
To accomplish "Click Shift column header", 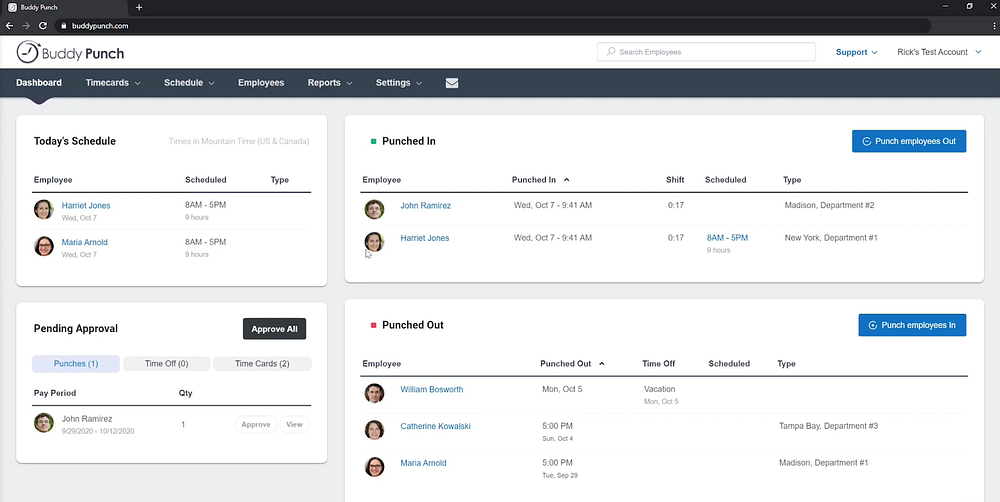I will (675, 180).
